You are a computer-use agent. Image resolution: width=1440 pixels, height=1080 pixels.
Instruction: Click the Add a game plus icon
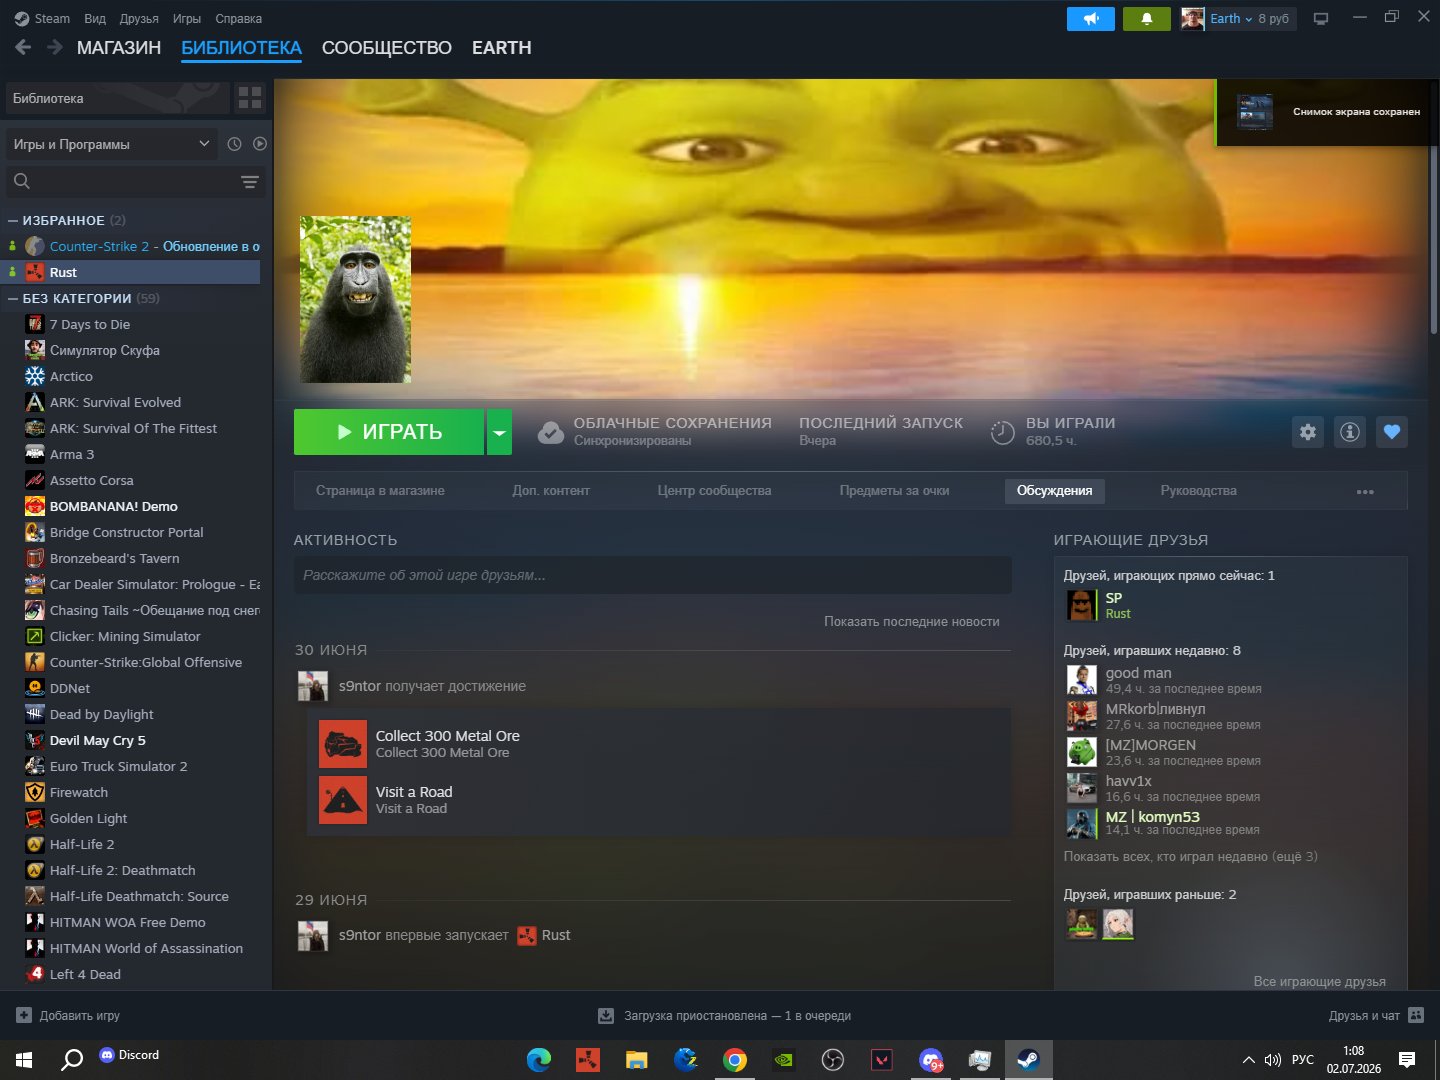click(24, 1015)
